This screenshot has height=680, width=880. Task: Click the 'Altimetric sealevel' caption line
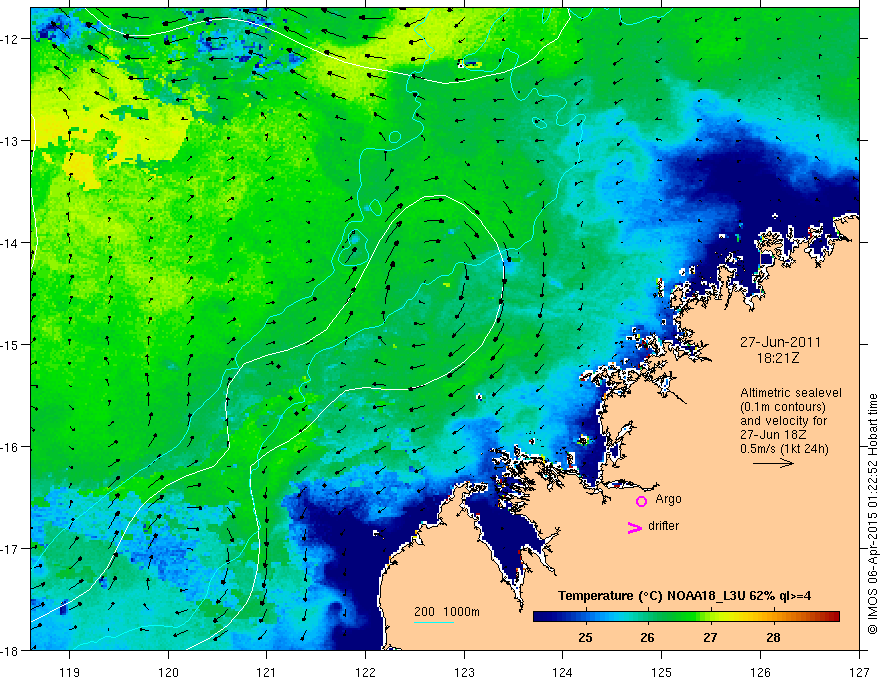click(x=791, y=393)
